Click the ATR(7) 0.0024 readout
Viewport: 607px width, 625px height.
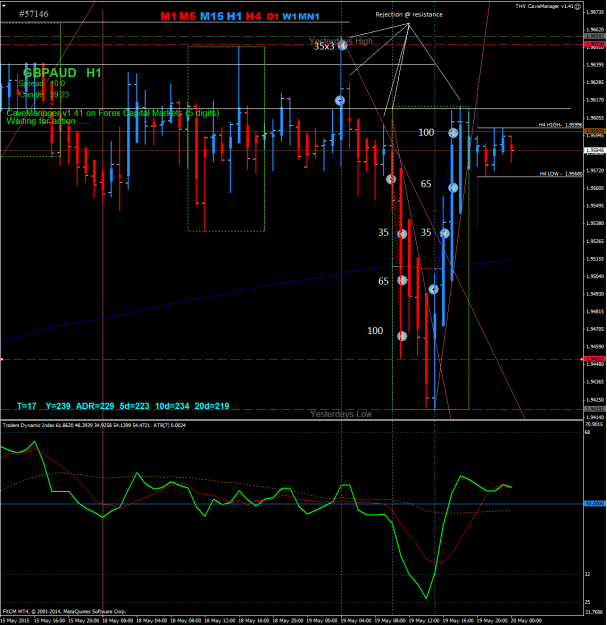pyautogui.click(x=169, y=425)
